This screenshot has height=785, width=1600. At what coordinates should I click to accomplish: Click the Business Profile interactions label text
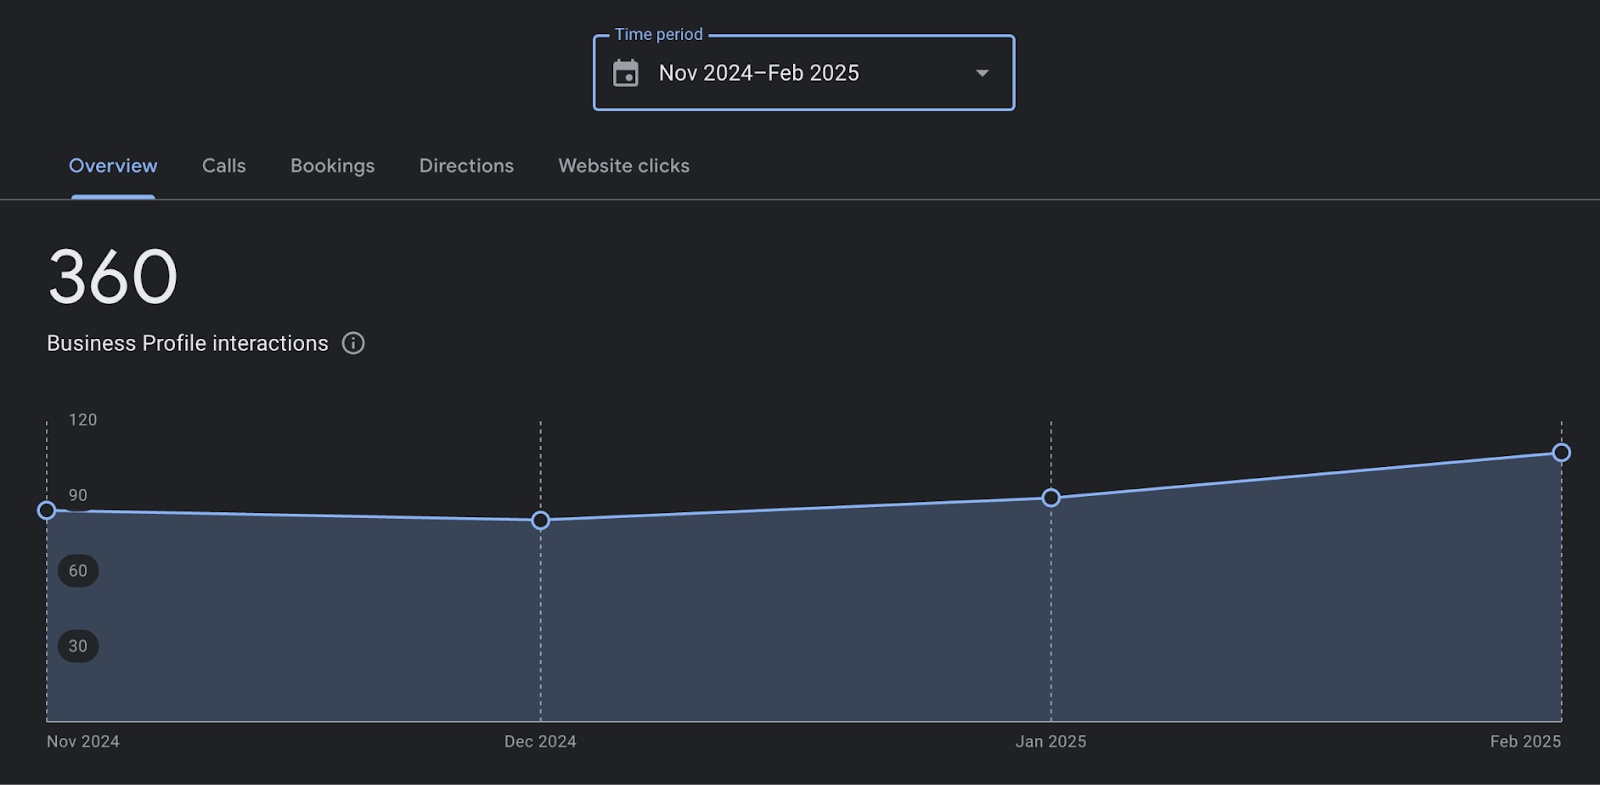tap(187, 343)
